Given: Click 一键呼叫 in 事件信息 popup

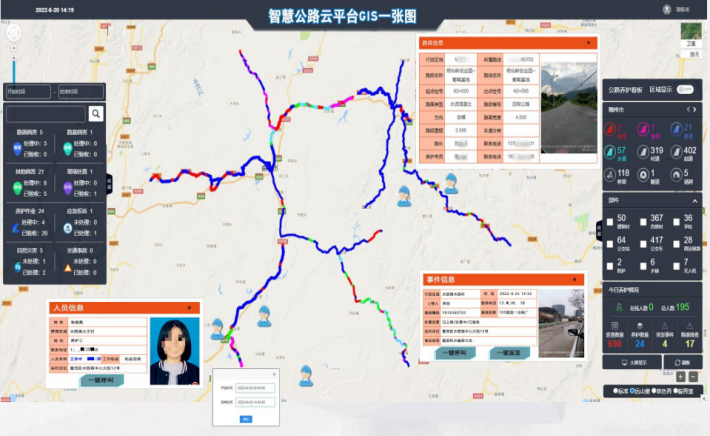Looking at the screenshot, I should pos(456,353).
